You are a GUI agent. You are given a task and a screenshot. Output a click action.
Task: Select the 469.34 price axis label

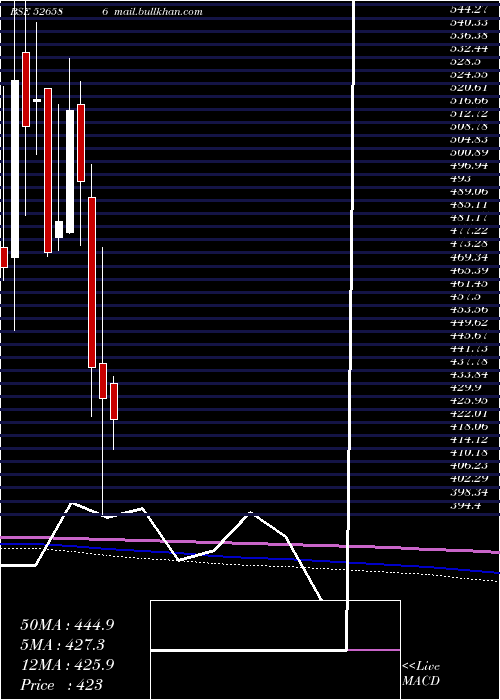click(x=468, y=257)
